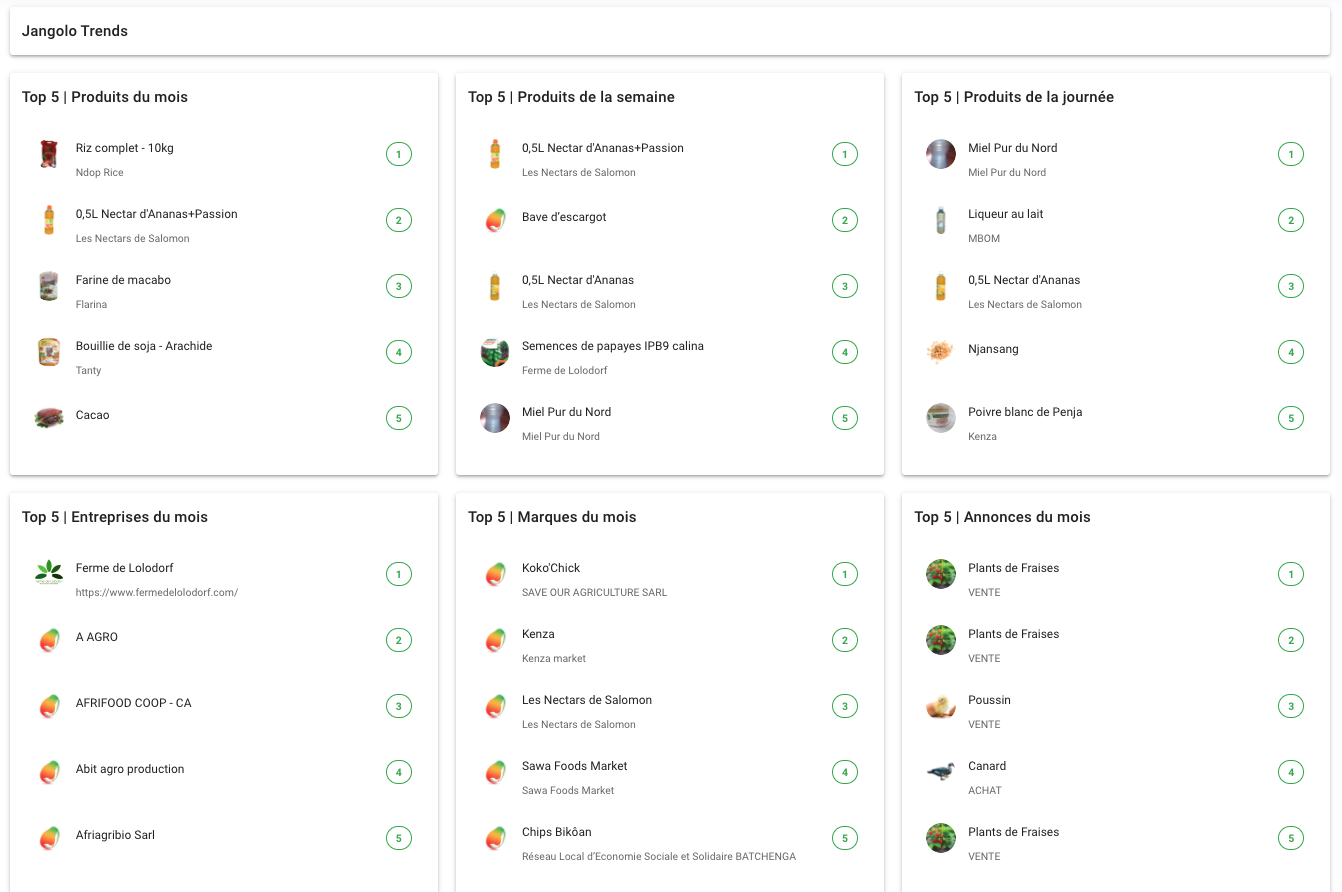Click the ACHAT label under Canard
Viewport: 1342px width, 892px height.
click(x=985, y=791)
